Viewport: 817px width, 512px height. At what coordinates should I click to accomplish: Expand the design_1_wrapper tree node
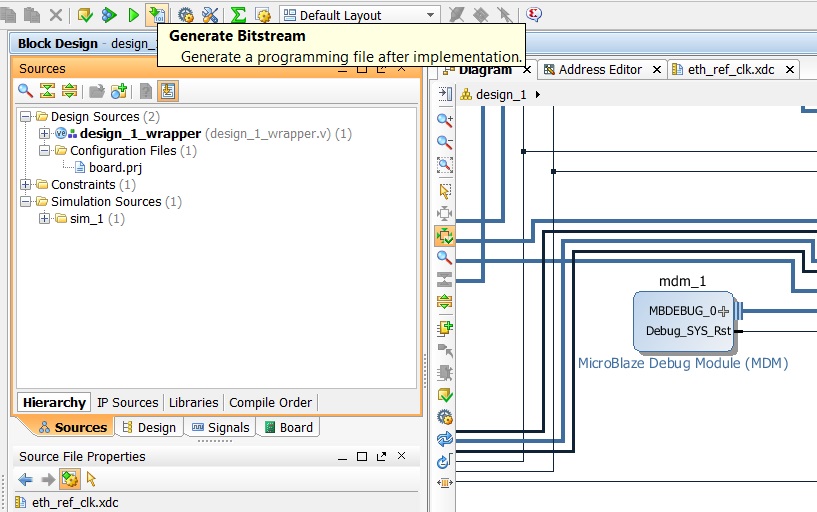(44, 133)
